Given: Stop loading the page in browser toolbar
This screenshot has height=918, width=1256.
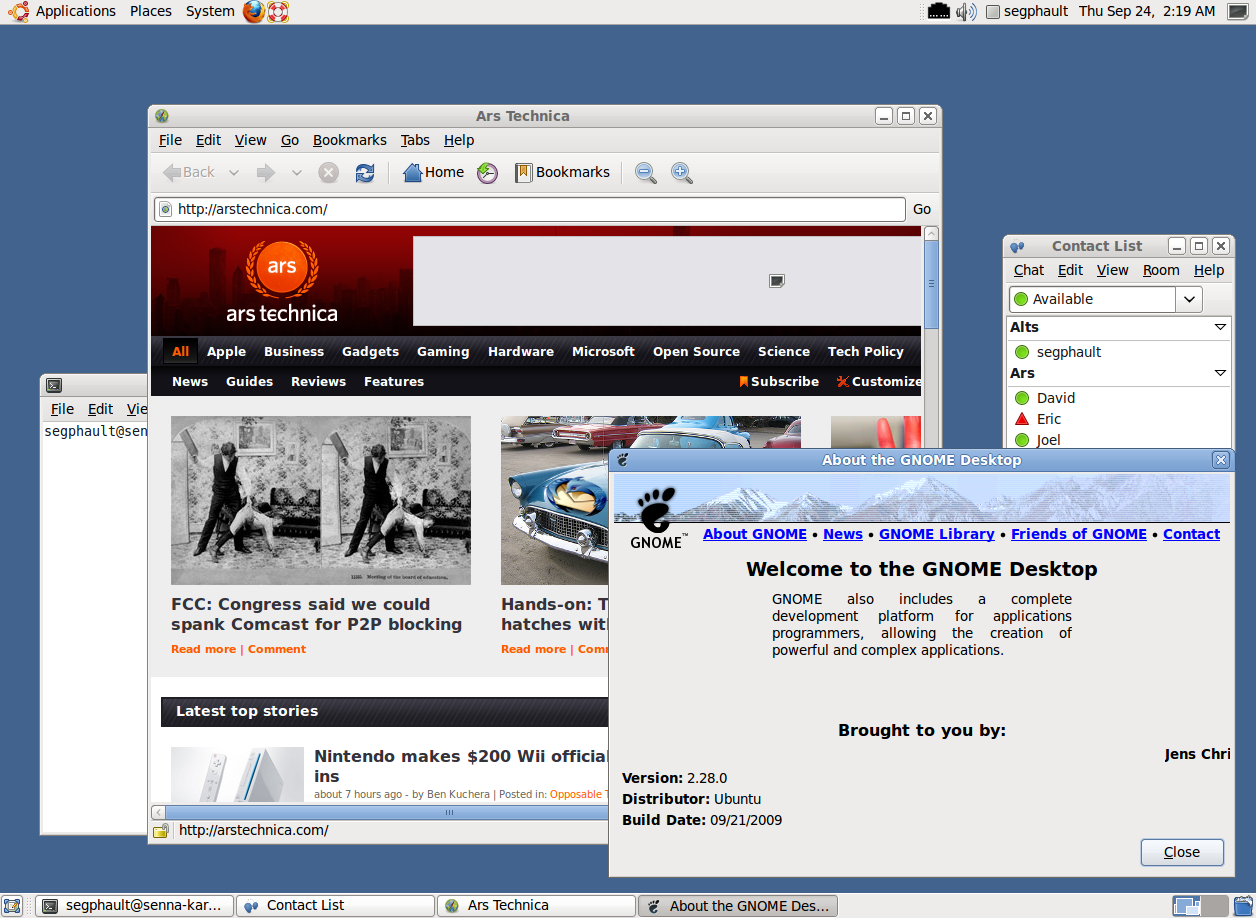Looking at the screenshot, I should (328, 173).
